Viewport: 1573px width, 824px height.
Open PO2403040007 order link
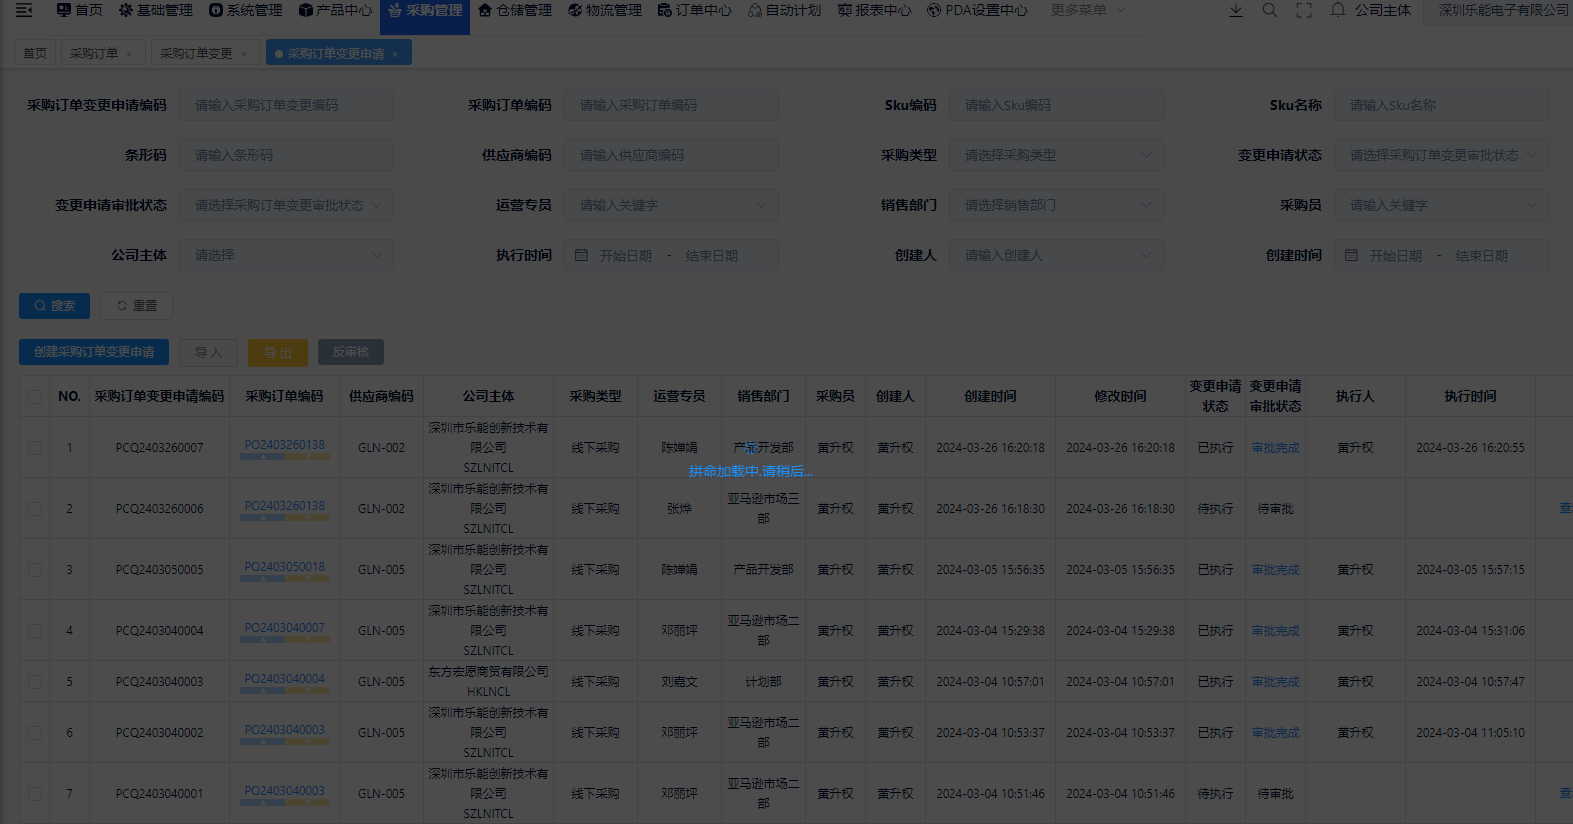click(285, 628)
